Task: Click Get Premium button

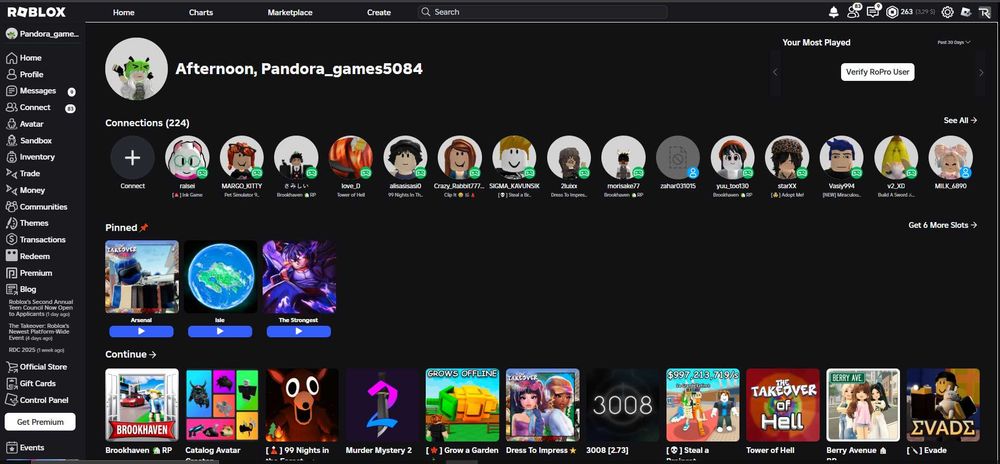Action: 40,422
